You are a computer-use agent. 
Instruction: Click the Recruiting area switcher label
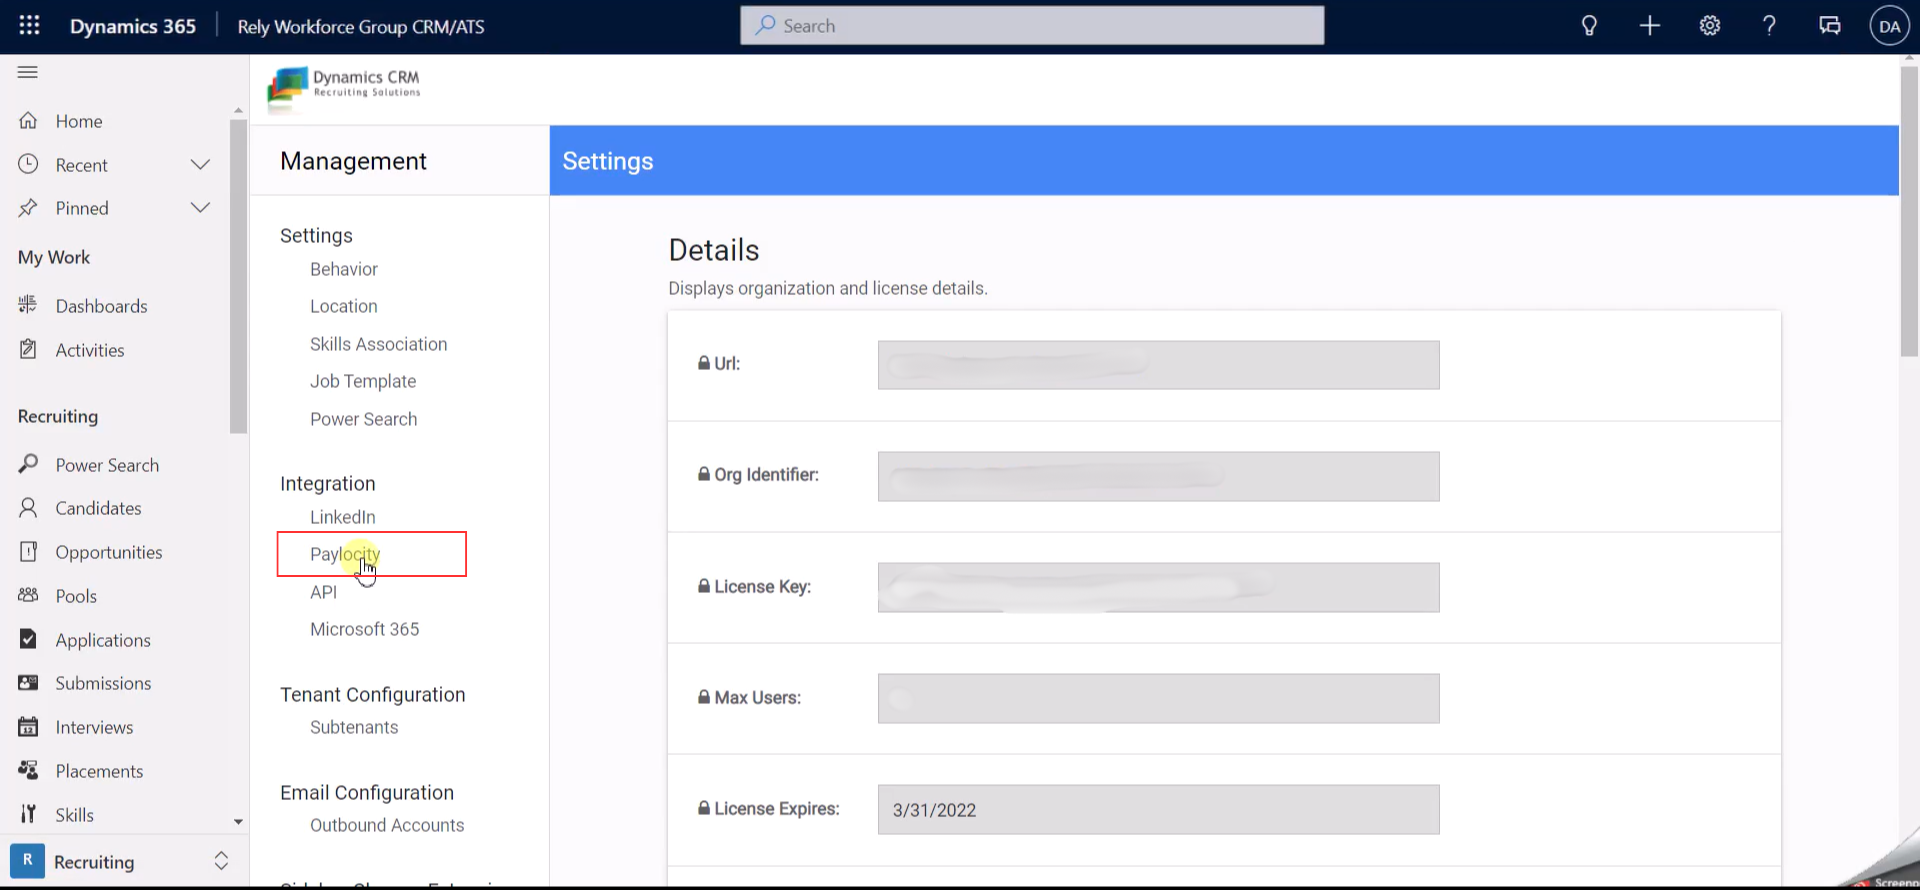pos(94,862)
